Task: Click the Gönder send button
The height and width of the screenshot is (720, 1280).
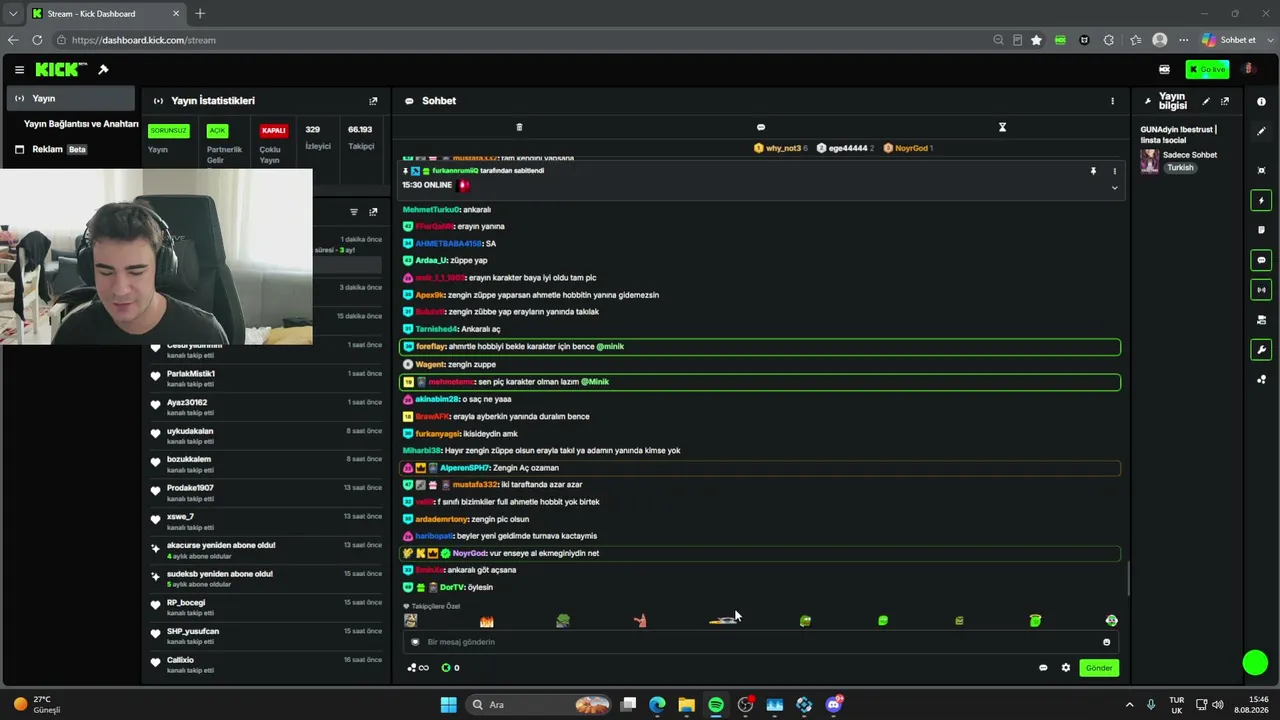Action: point(1099,668)
